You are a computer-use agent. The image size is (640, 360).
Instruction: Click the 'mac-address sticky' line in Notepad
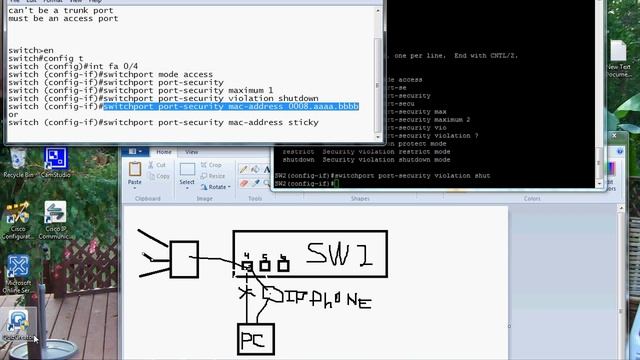[163, 122]
